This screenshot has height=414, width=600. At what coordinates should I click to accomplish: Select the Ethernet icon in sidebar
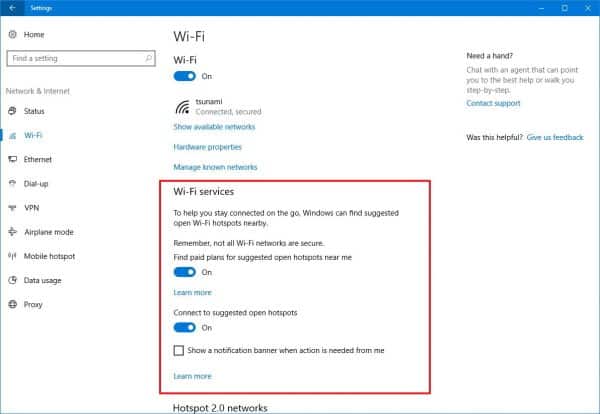tap(12, 159)
